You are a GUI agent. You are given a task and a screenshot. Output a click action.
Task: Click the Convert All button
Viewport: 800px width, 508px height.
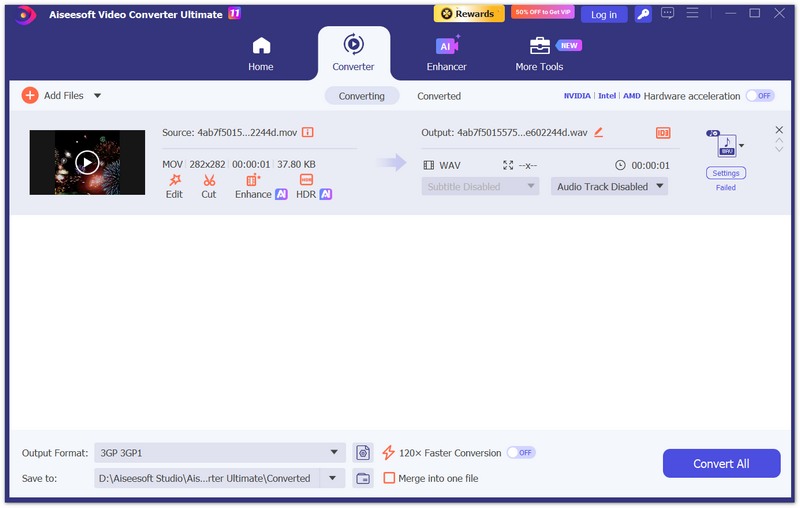(x=721, y=463)
